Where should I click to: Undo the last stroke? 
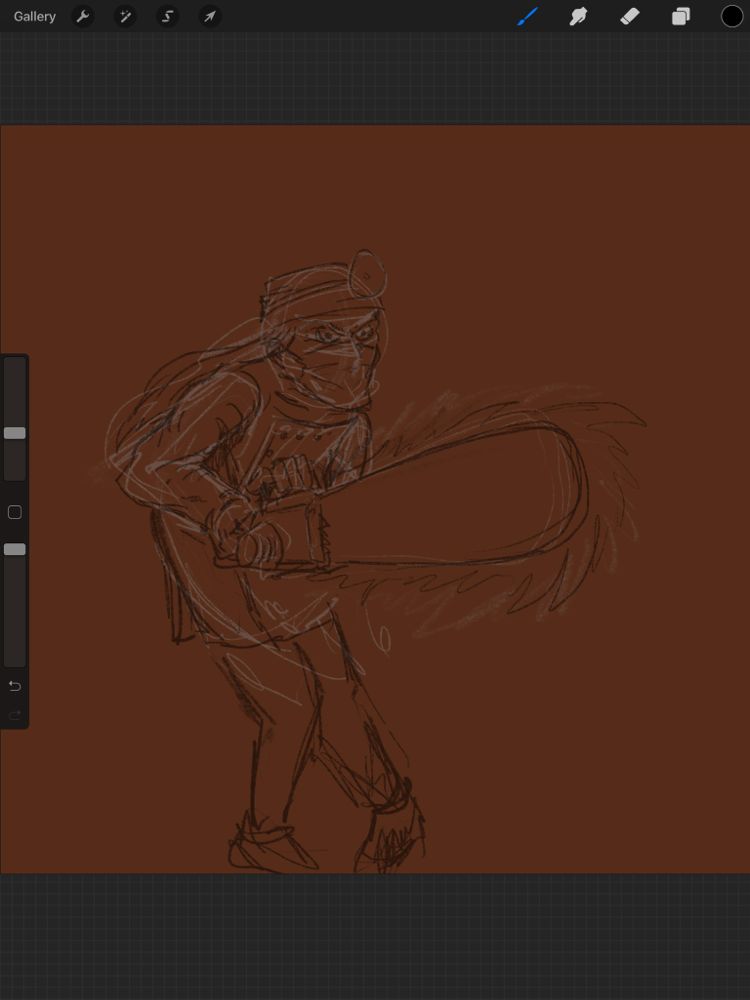pyautogui.click(x=15, y=686)
